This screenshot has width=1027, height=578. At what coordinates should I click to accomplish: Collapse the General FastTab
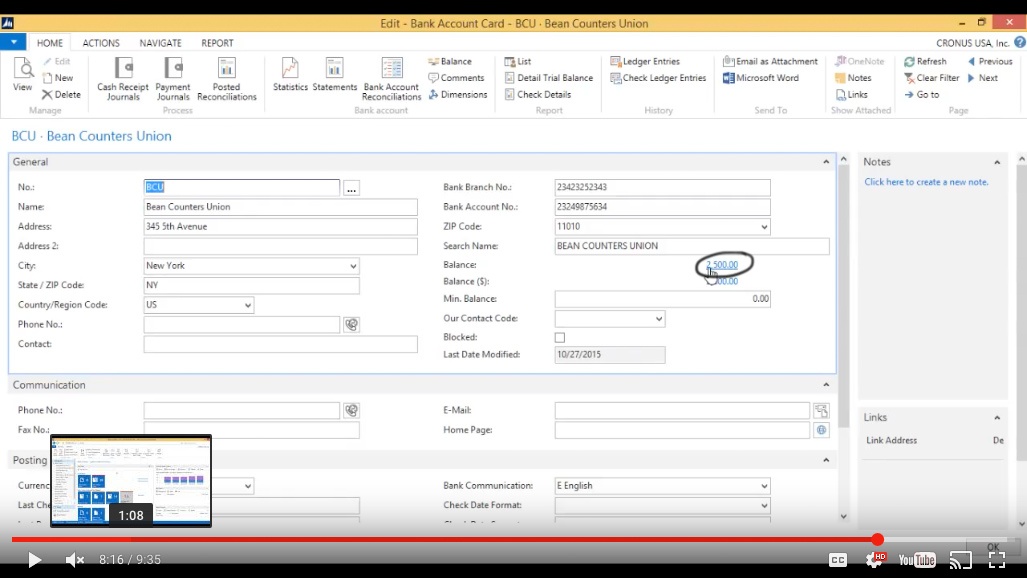click(826, 162)
